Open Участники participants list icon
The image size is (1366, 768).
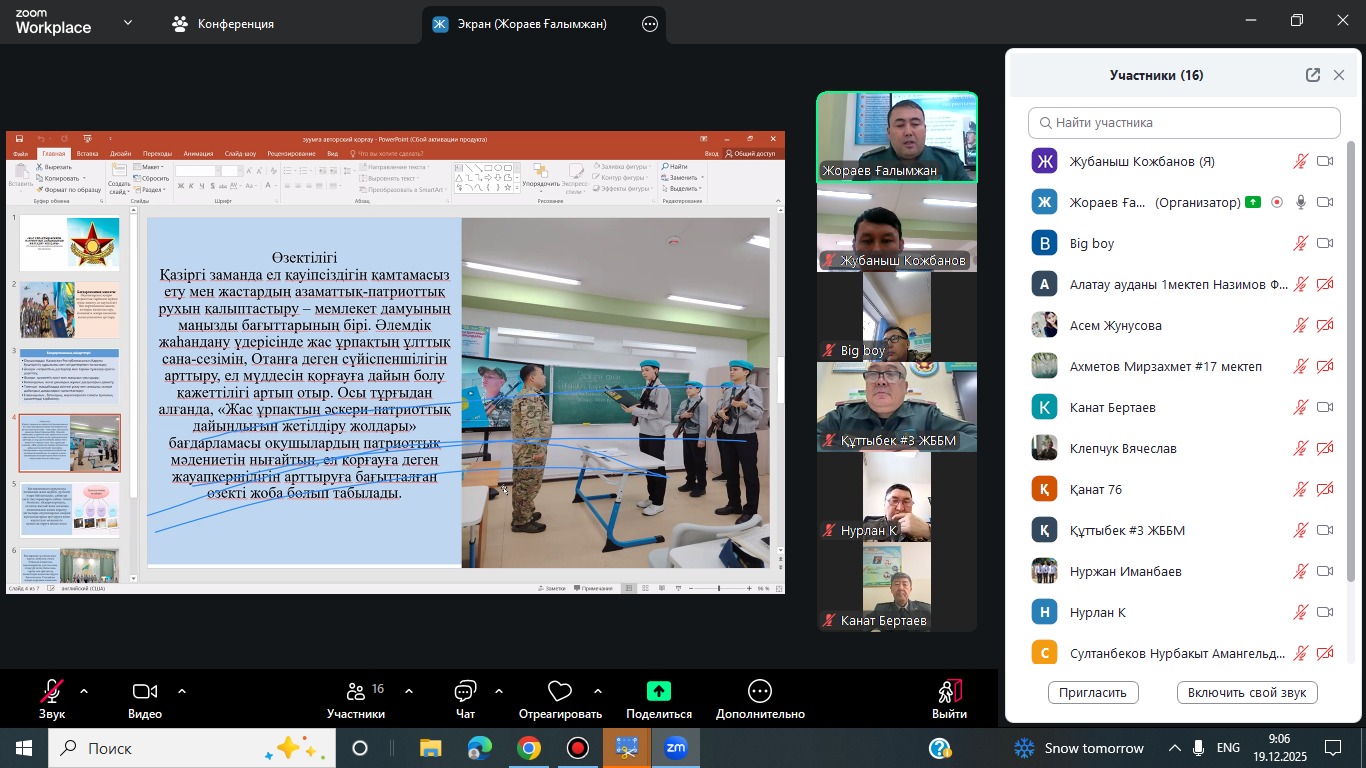[356, 692]
